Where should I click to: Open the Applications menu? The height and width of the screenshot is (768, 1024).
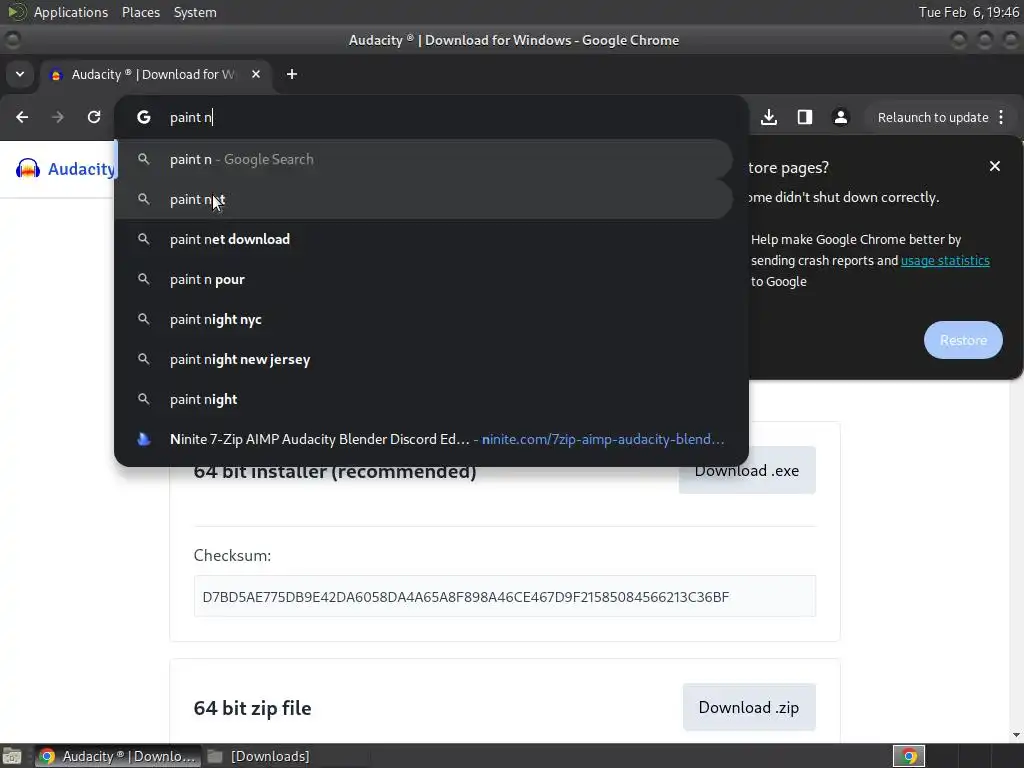pos(71,12)
